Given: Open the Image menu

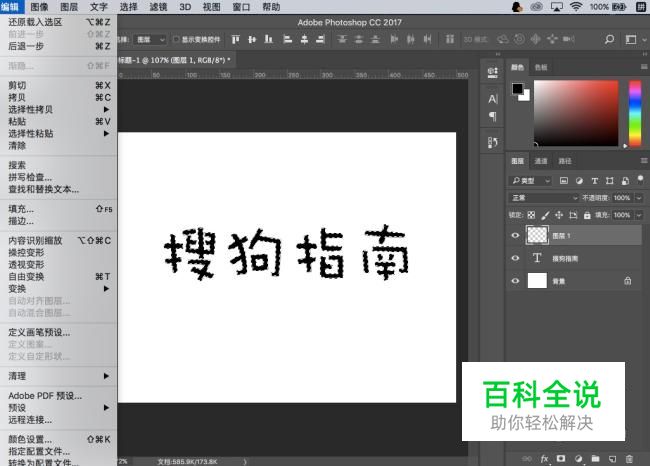Looking at the screenshot, I should point(39,7).
